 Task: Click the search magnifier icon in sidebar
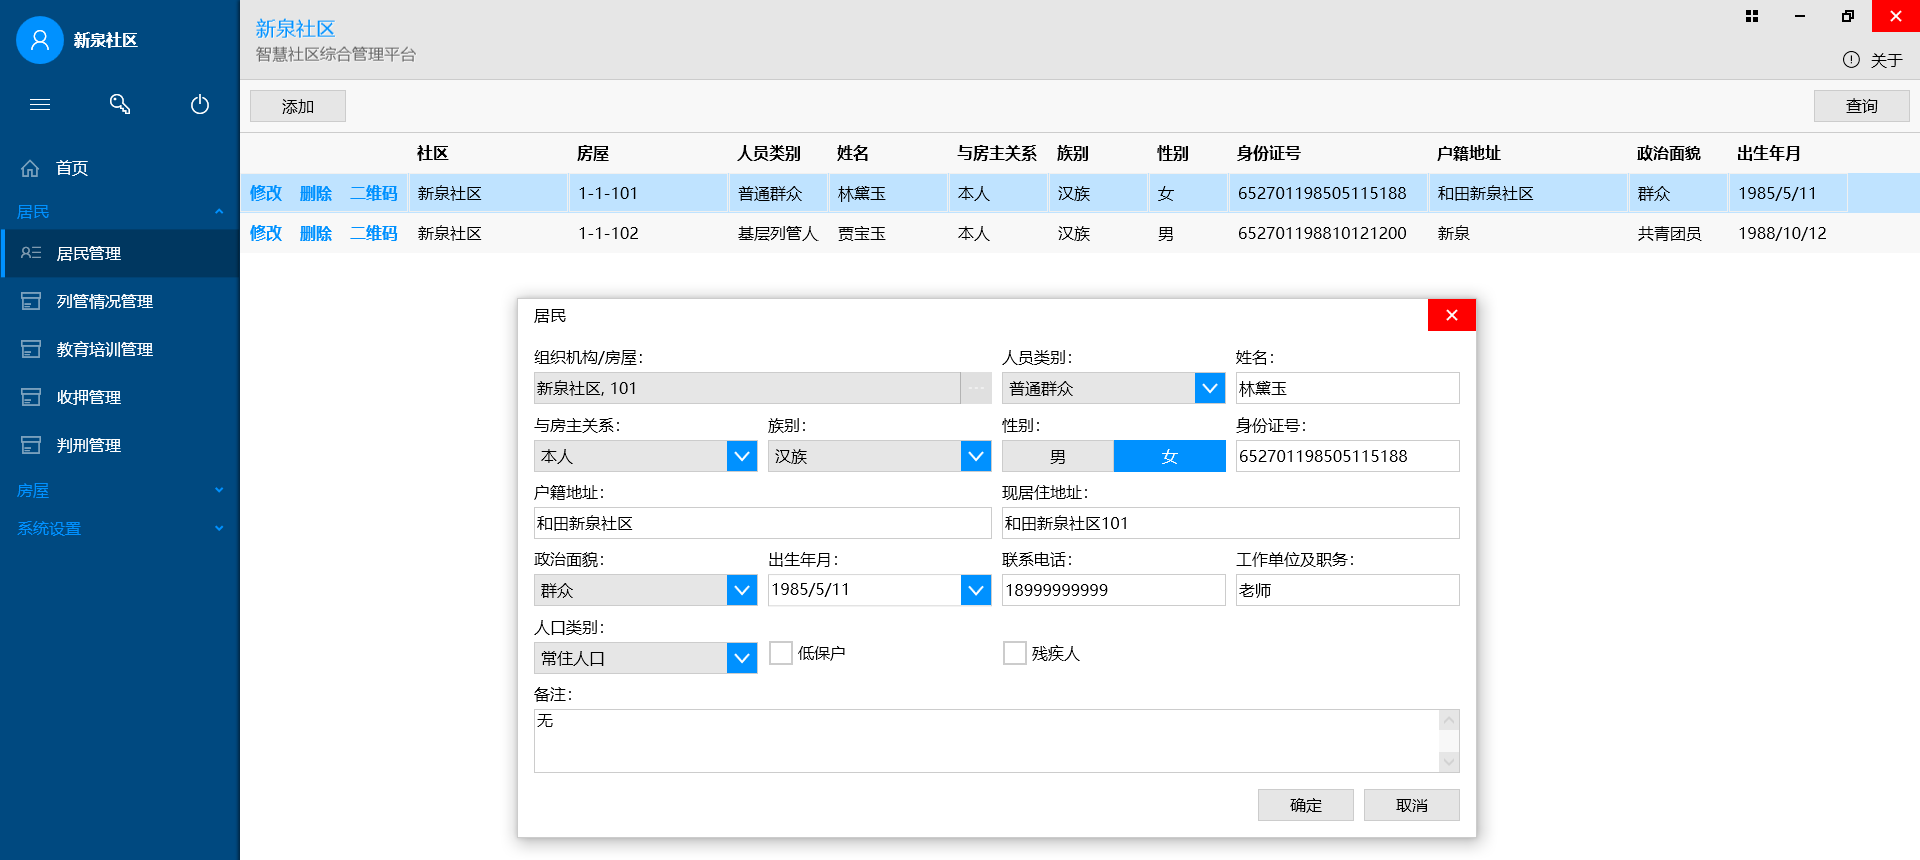(120, 104)
